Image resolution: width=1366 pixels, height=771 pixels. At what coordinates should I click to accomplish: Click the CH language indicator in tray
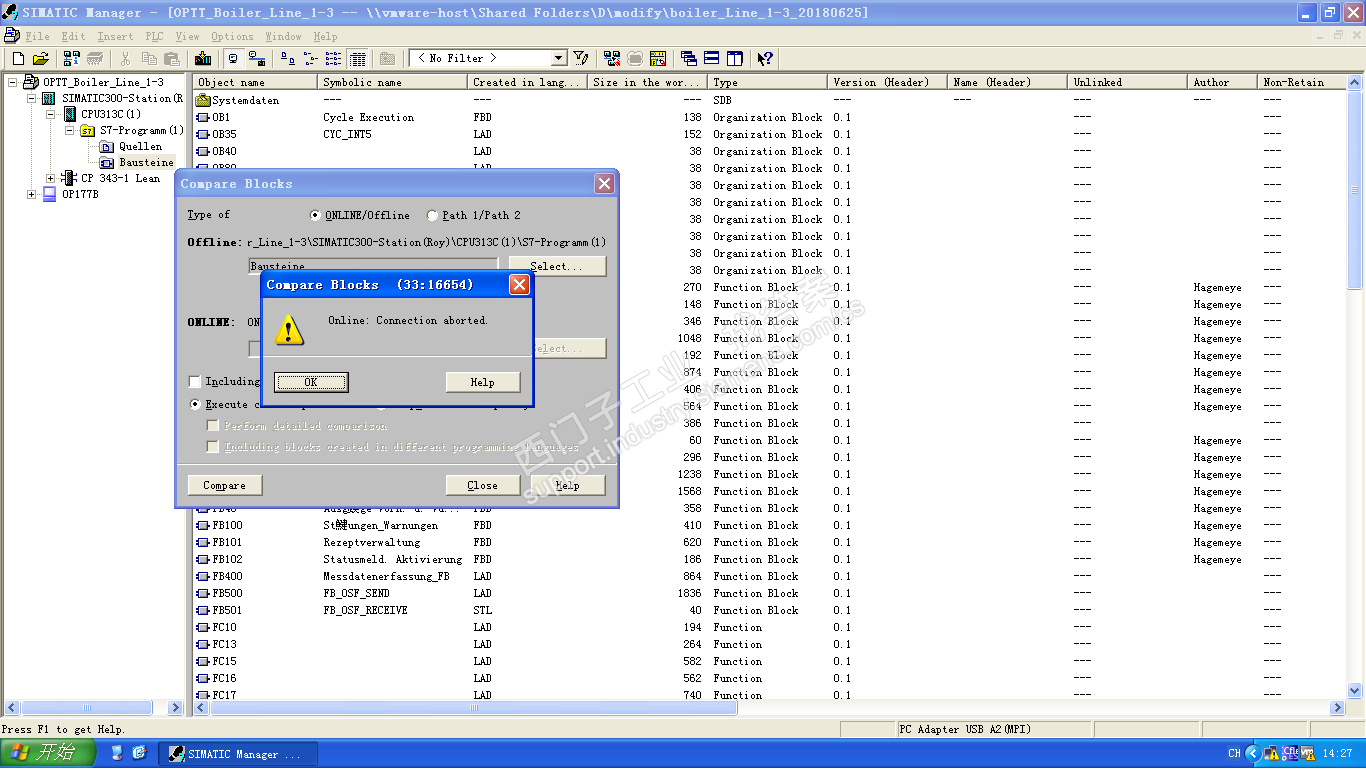click(1234, 753)
